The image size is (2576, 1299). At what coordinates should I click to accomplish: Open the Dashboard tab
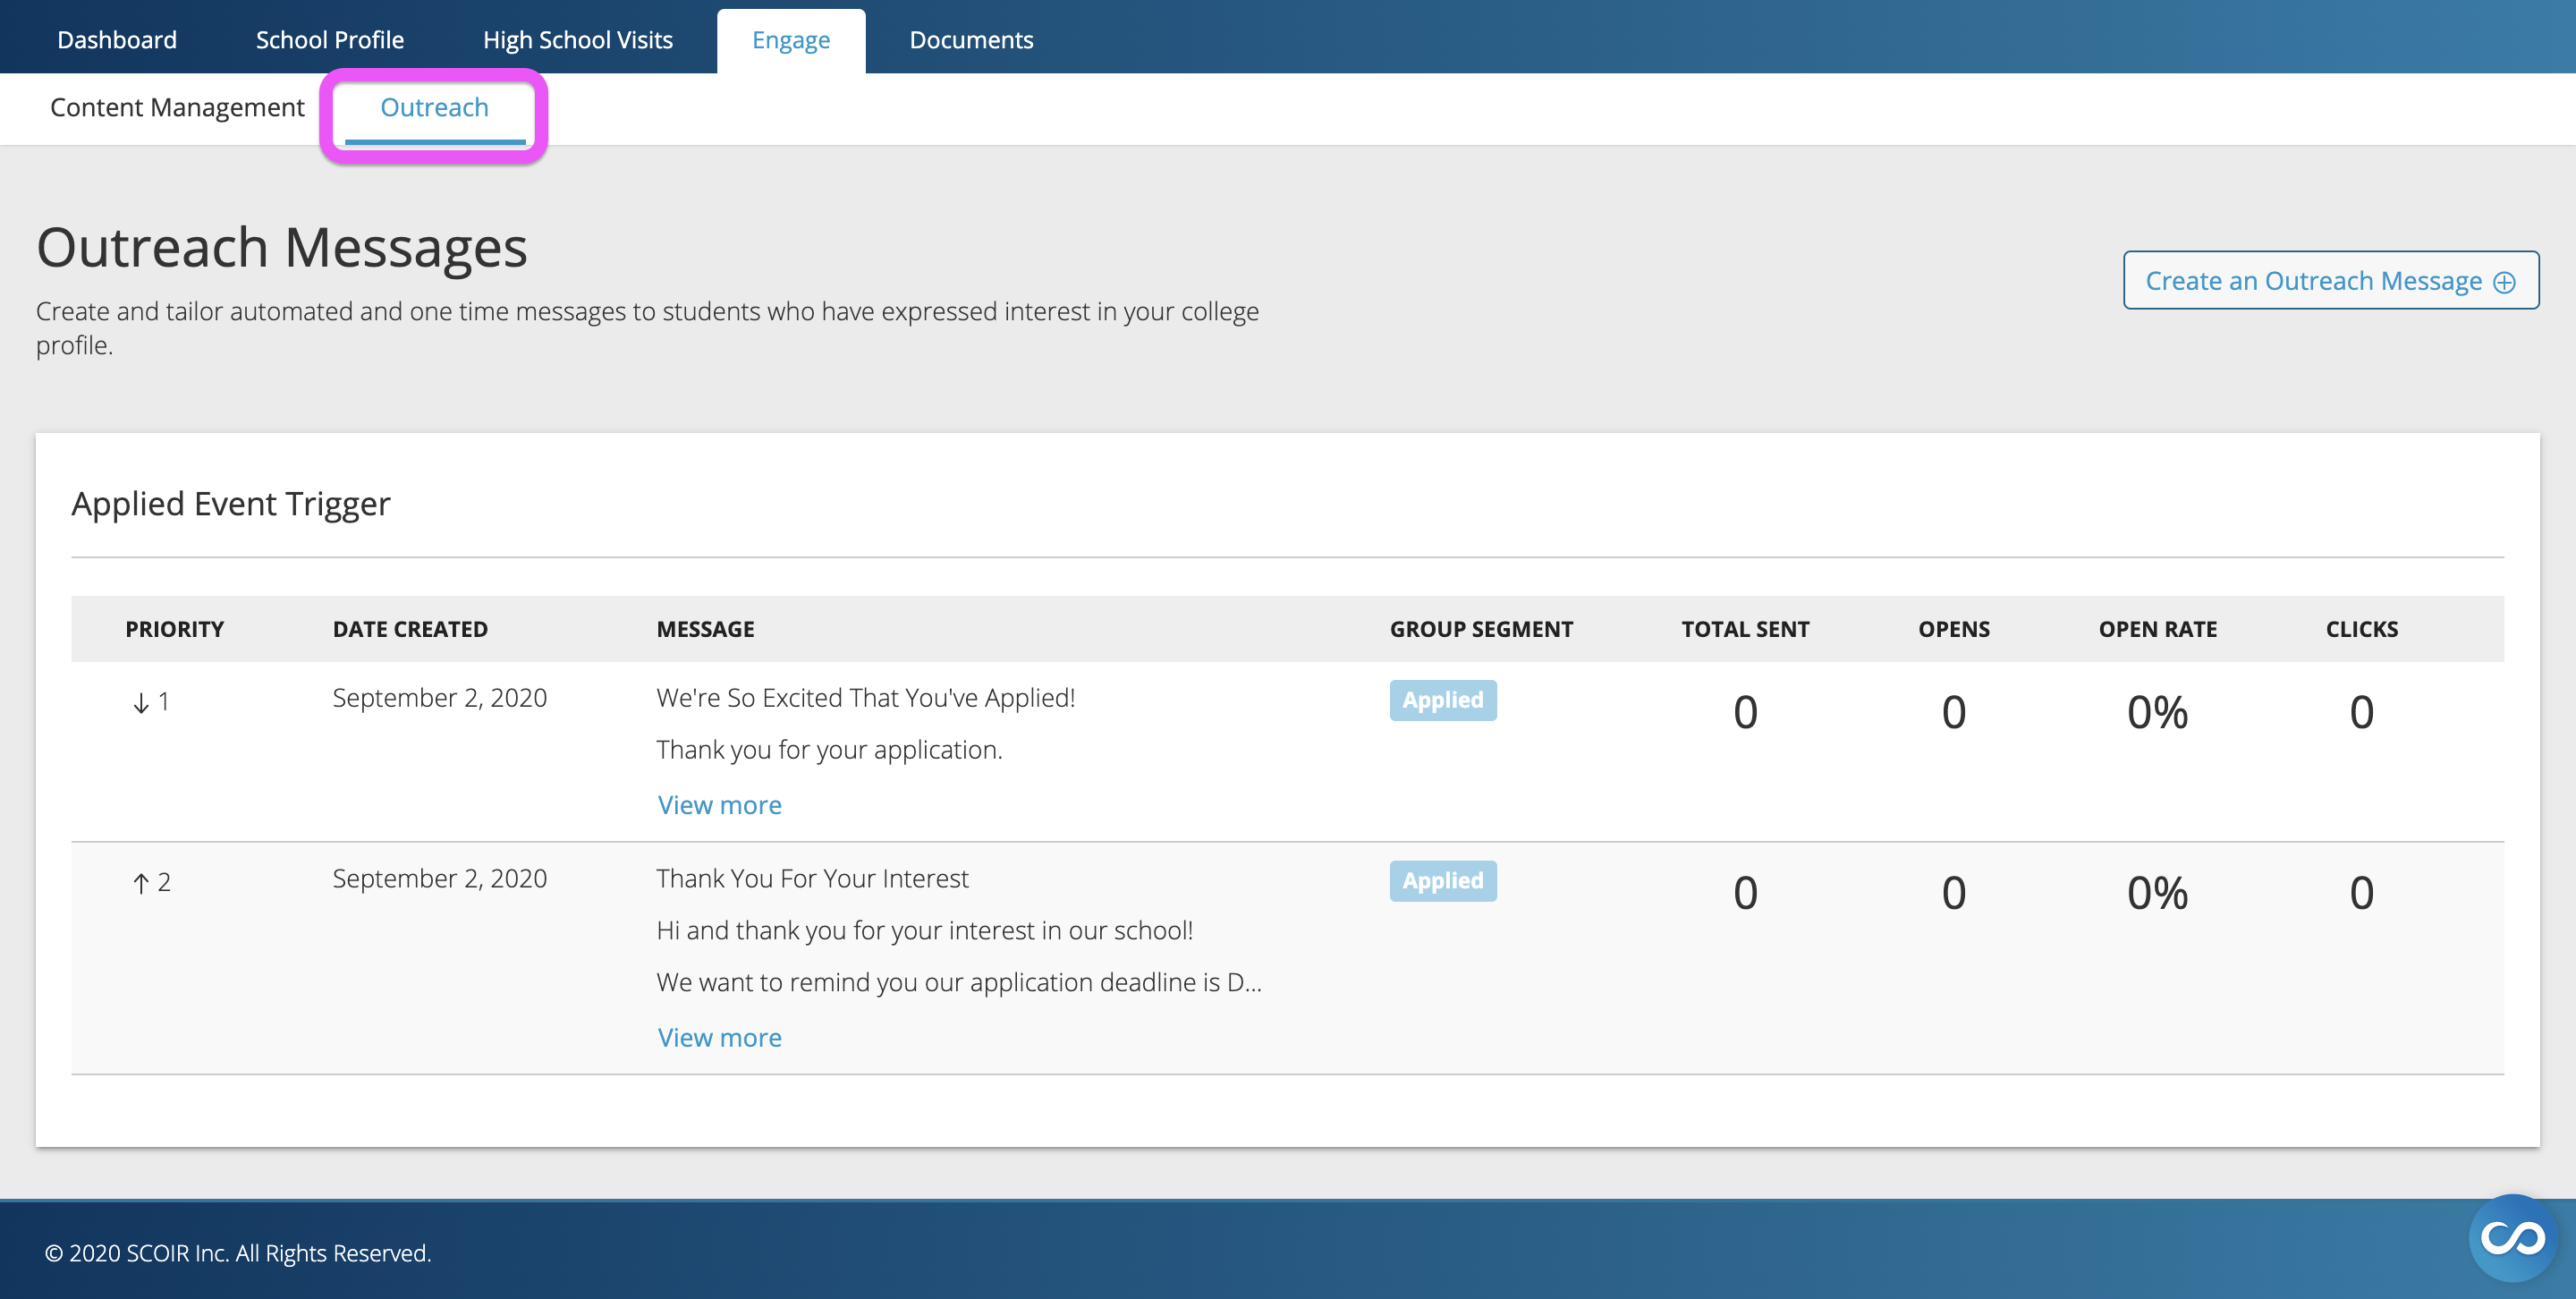click(x=117, y=40)
